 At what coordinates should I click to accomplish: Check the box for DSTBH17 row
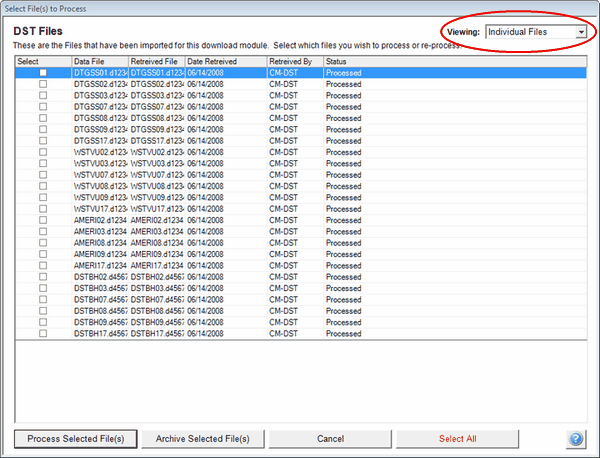(x=43, y=334)
